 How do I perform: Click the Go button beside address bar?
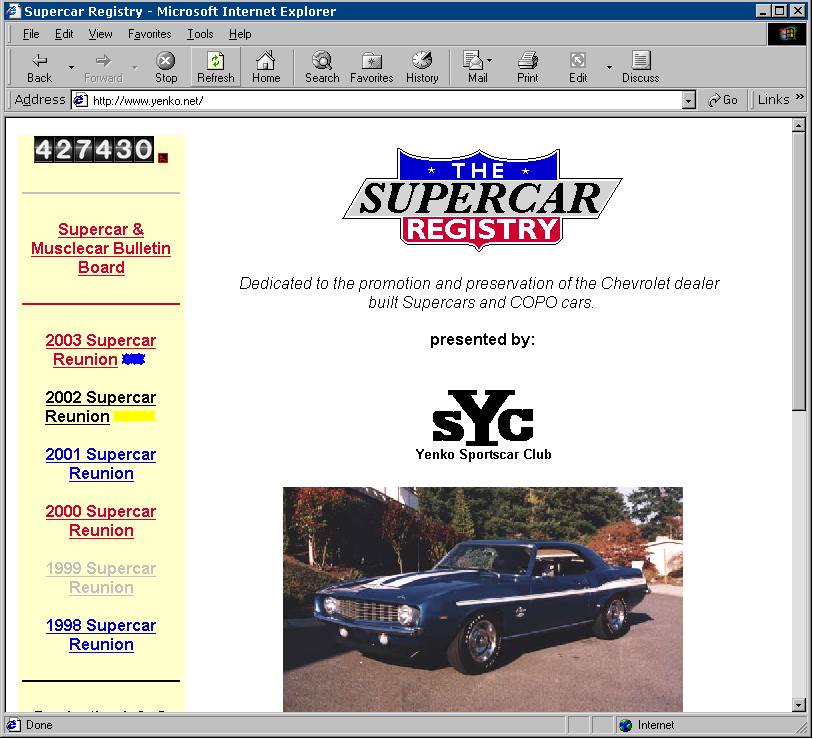722,100
